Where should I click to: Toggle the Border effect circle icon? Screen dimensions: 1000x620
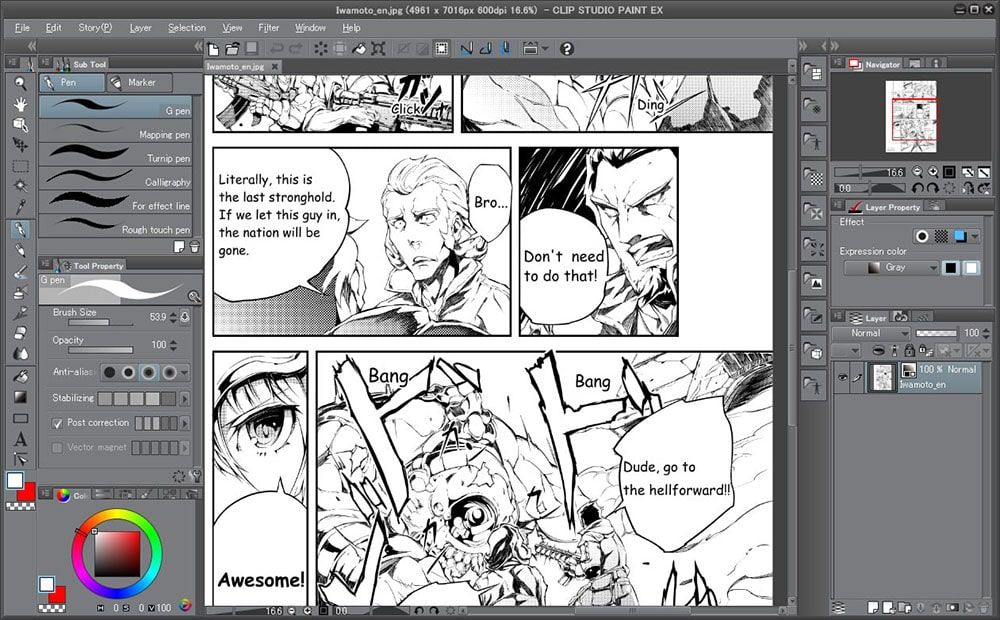(x=922, y=237)
